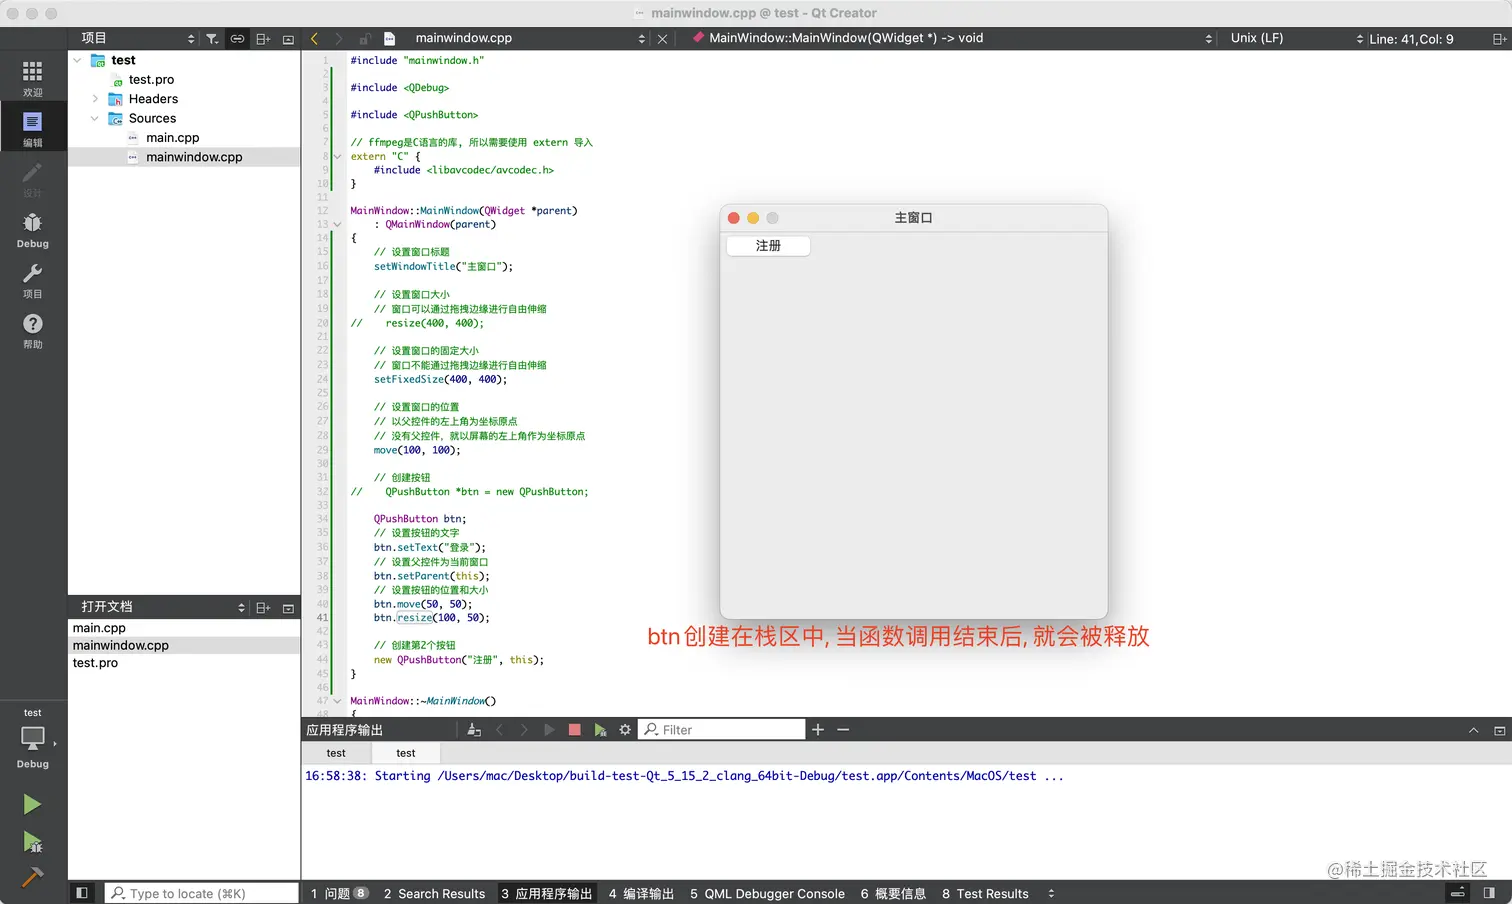Focus the Type to locate field

click(201, 893)
